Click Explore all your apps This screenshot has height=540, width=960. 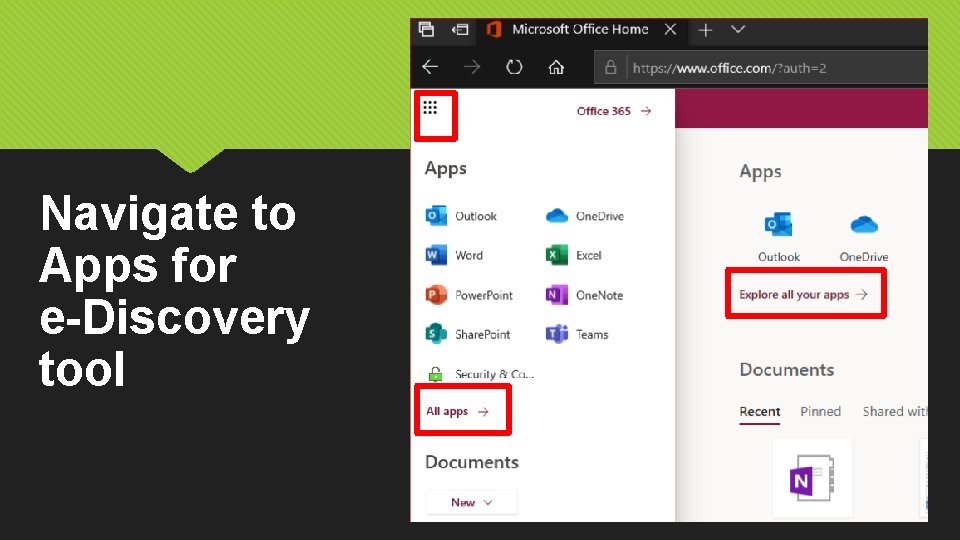[803, 294]
